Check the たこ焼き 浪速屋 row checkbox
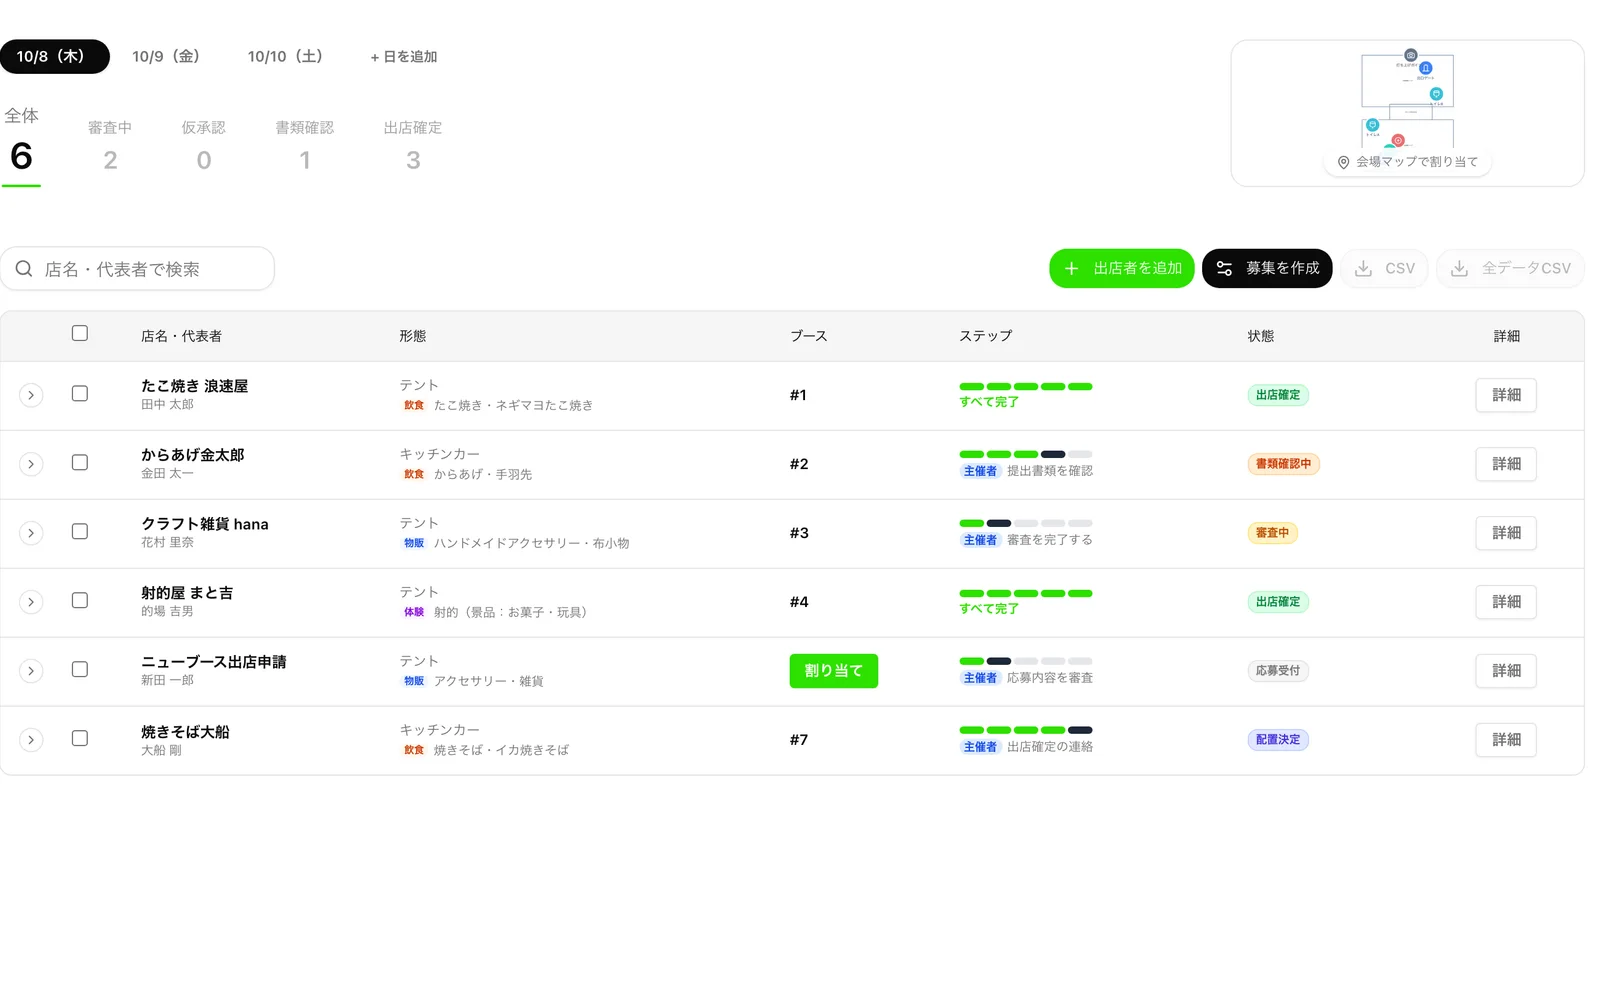The width and height of the screenshot is (1600, 985). (x=80, y=394)
